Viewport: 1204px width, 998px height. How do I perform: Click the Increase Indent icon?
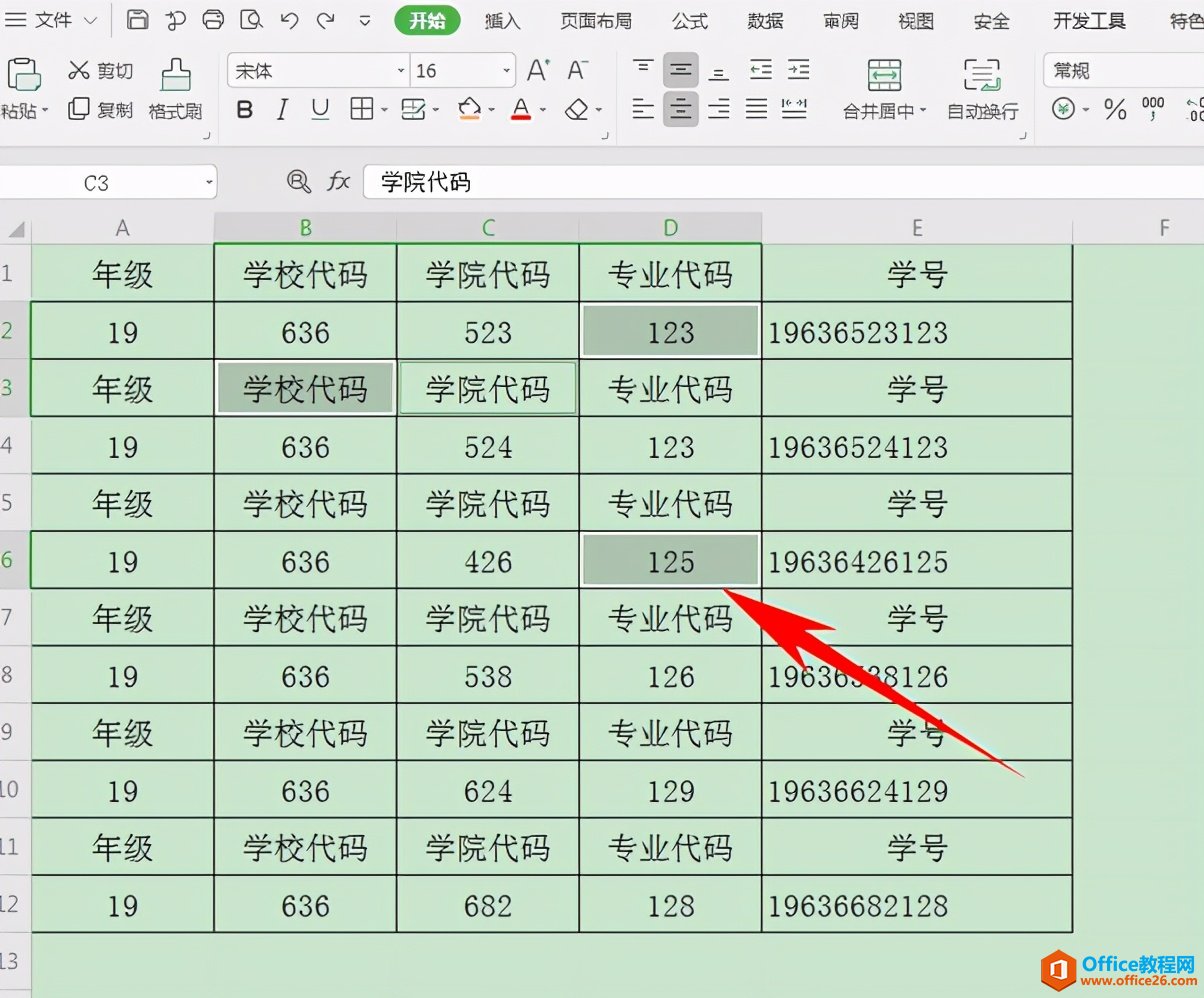click(x=797, y=70)
